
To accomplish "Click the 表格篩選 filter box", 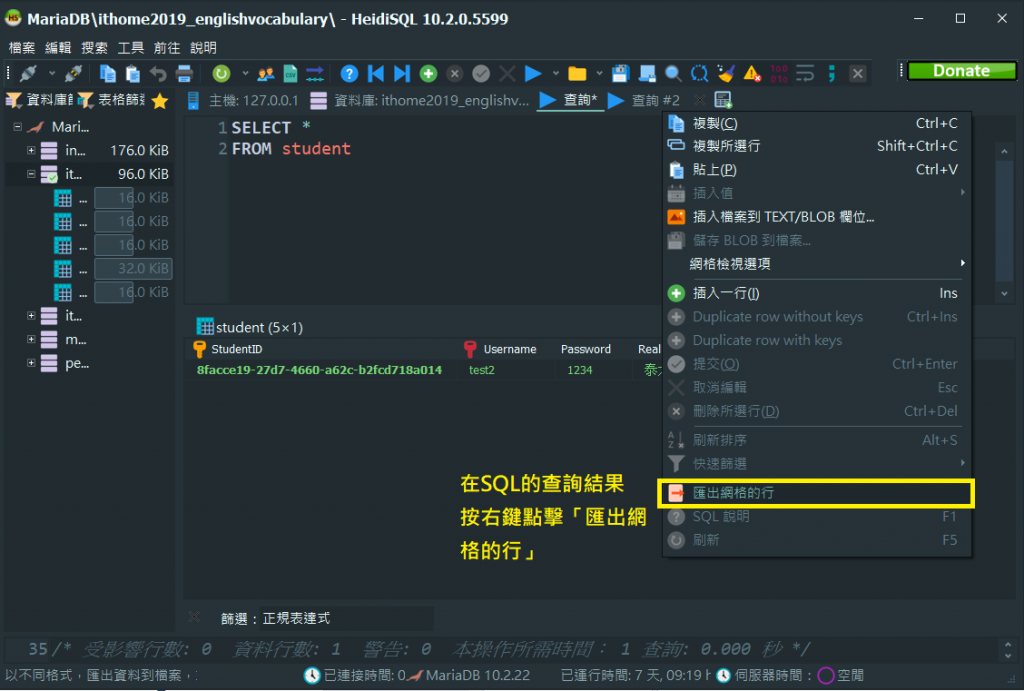I will point(112,100).
